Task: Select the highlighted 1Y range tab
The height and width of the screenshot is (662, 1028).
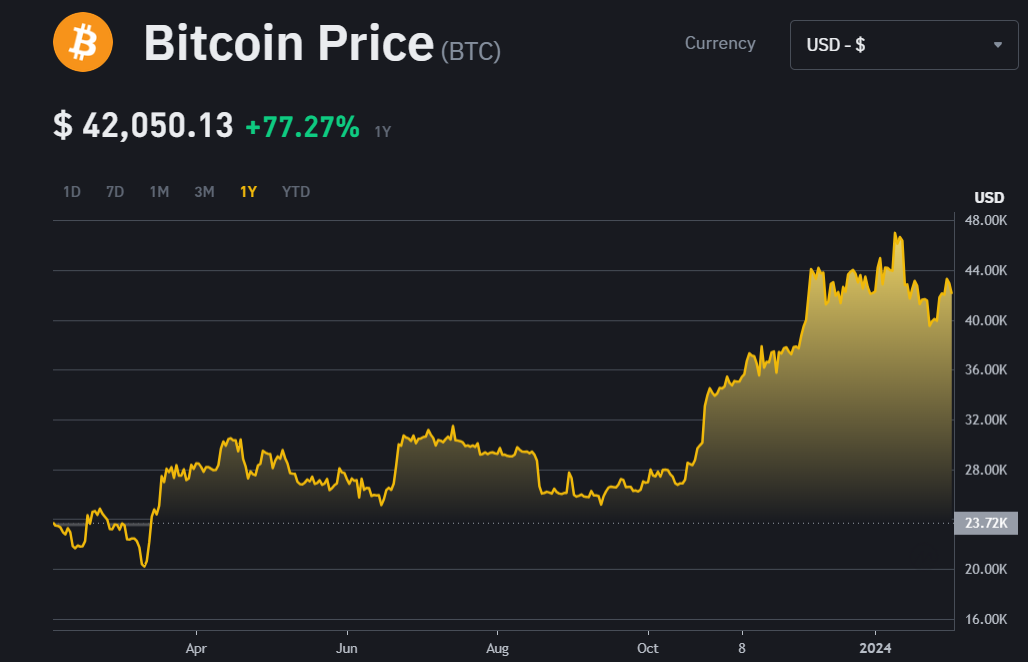Action: click(248, 192)
